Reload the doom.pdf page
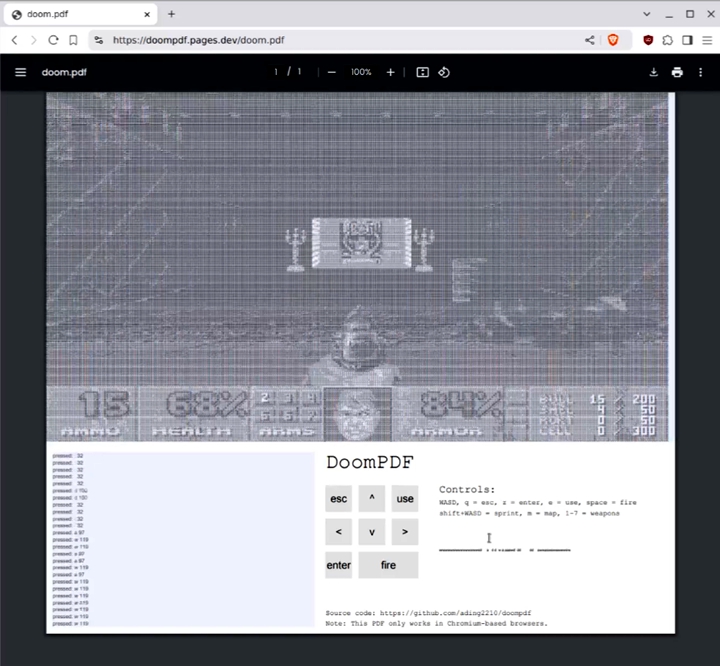Viewport: 720px width, 666px height. tap(53, 40)
